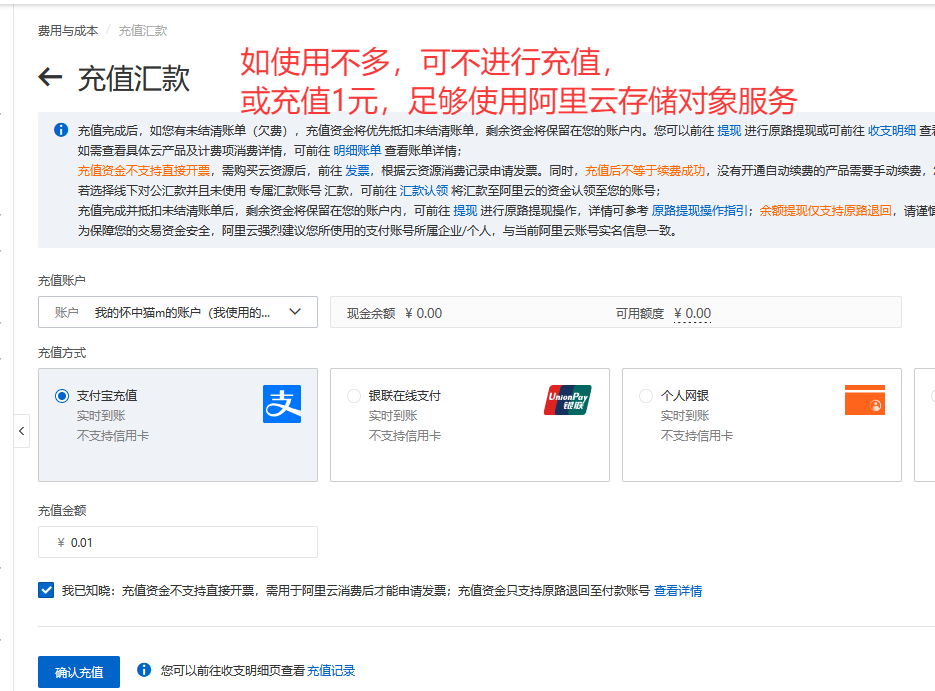Click the 提现 link in the first notice line
935x691 pixels.
(729, 131)
